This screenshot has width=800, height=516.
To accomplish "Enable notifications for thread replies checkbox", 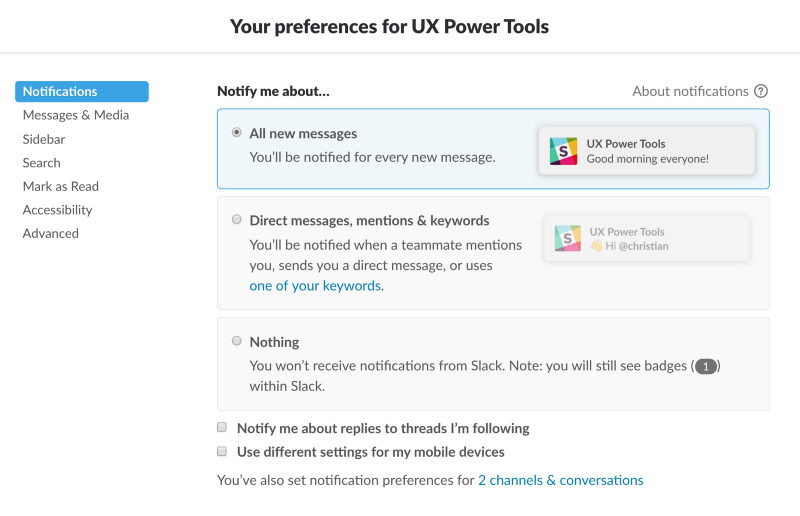I will (x=223, y=428).
